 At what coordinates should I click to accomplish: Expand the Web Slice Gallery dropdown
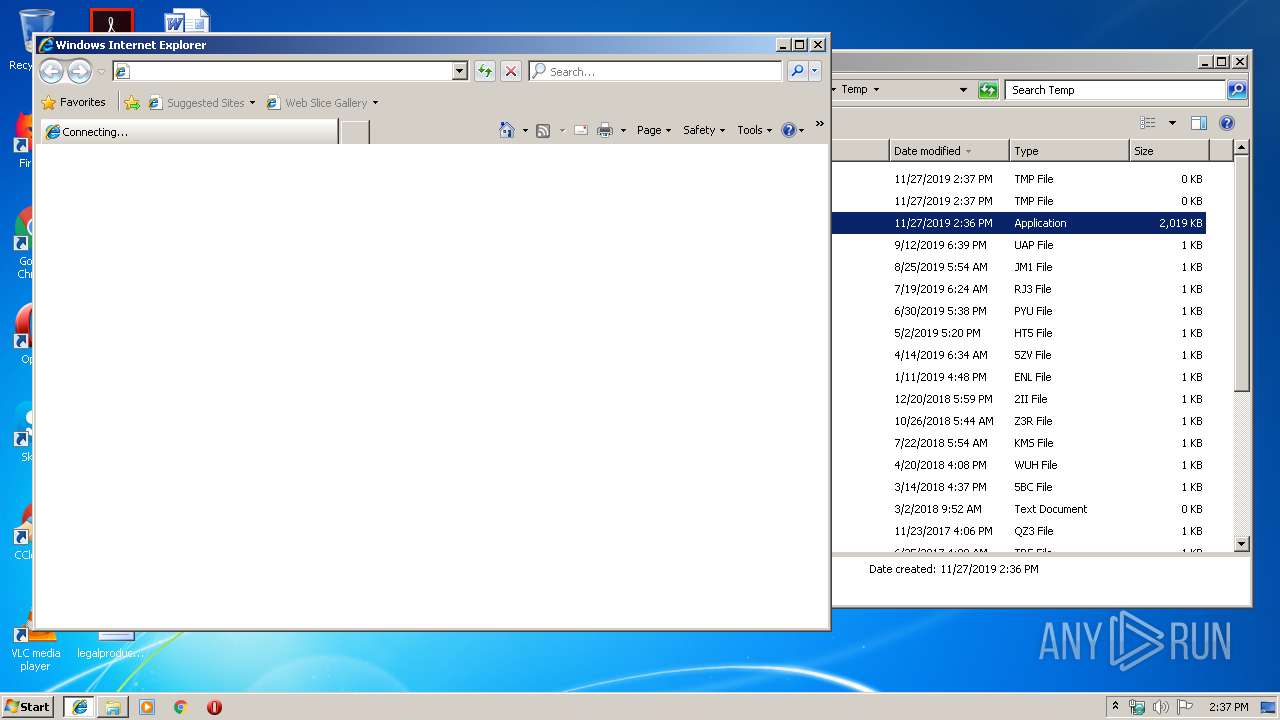[x=375, y=103]
